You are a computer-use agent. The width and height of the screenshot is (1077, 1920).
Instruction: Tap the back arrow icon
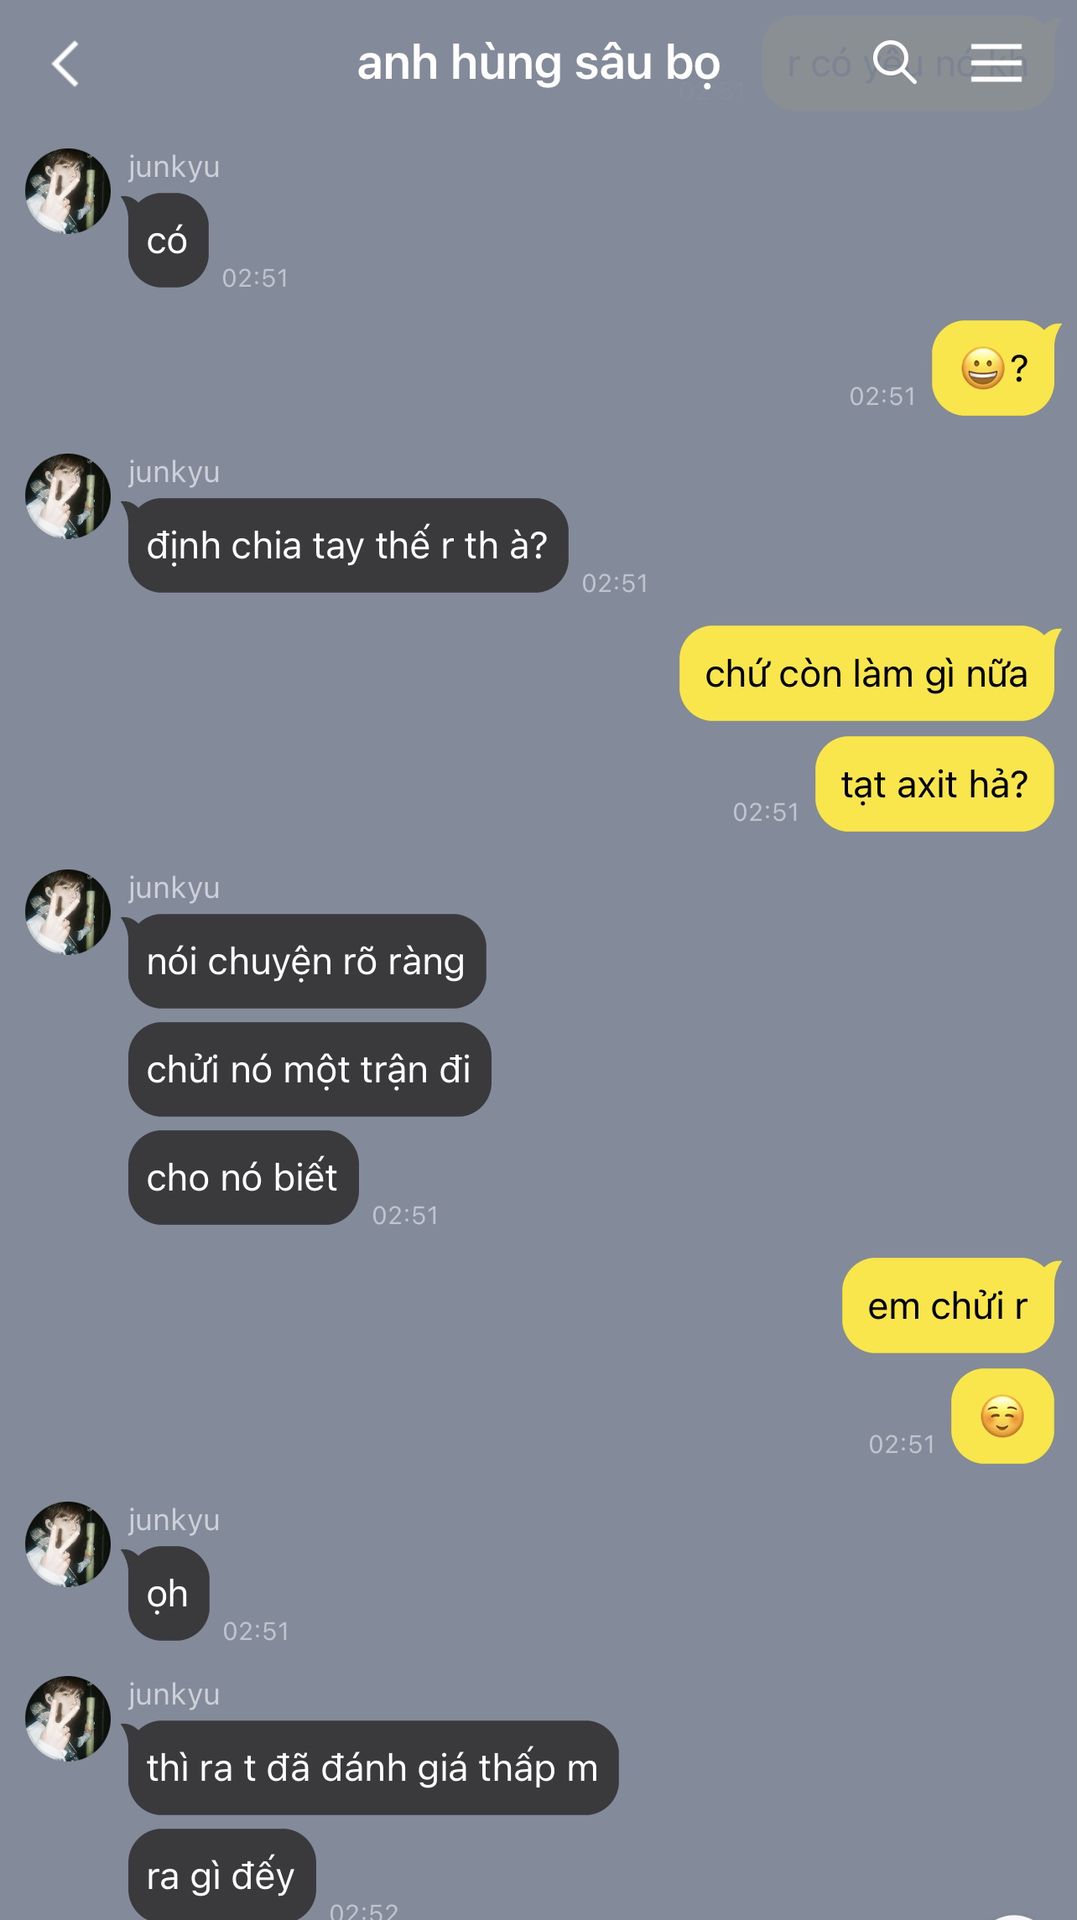(65, 64)
